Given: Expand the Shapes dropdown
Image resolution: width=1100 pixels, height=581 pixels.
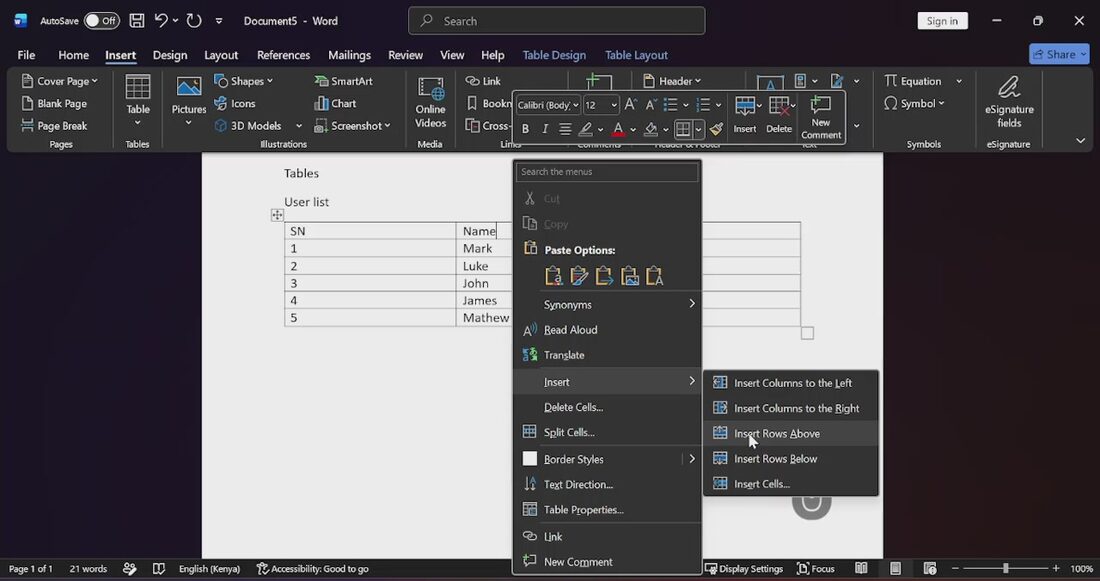Looking at the screenshot, I should pos(243,81).
